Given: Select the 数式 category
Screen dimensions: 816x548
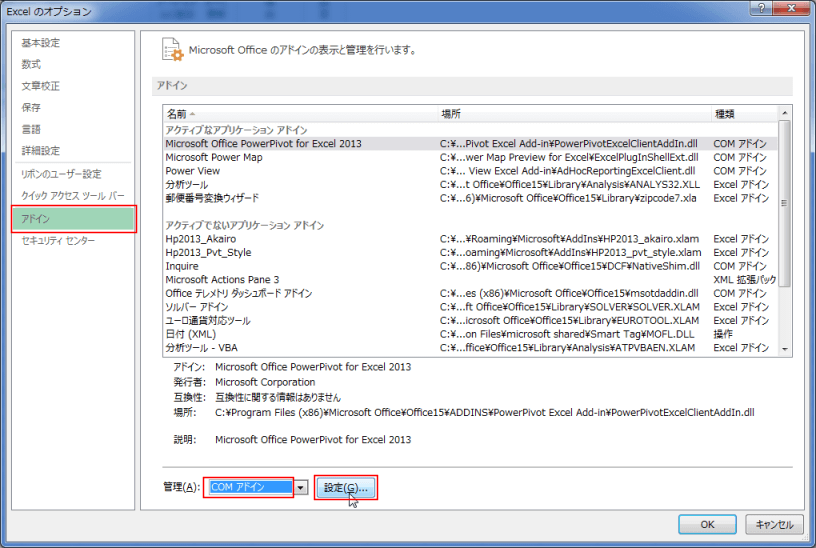Looking at the screenshot, I should [31, 65].
